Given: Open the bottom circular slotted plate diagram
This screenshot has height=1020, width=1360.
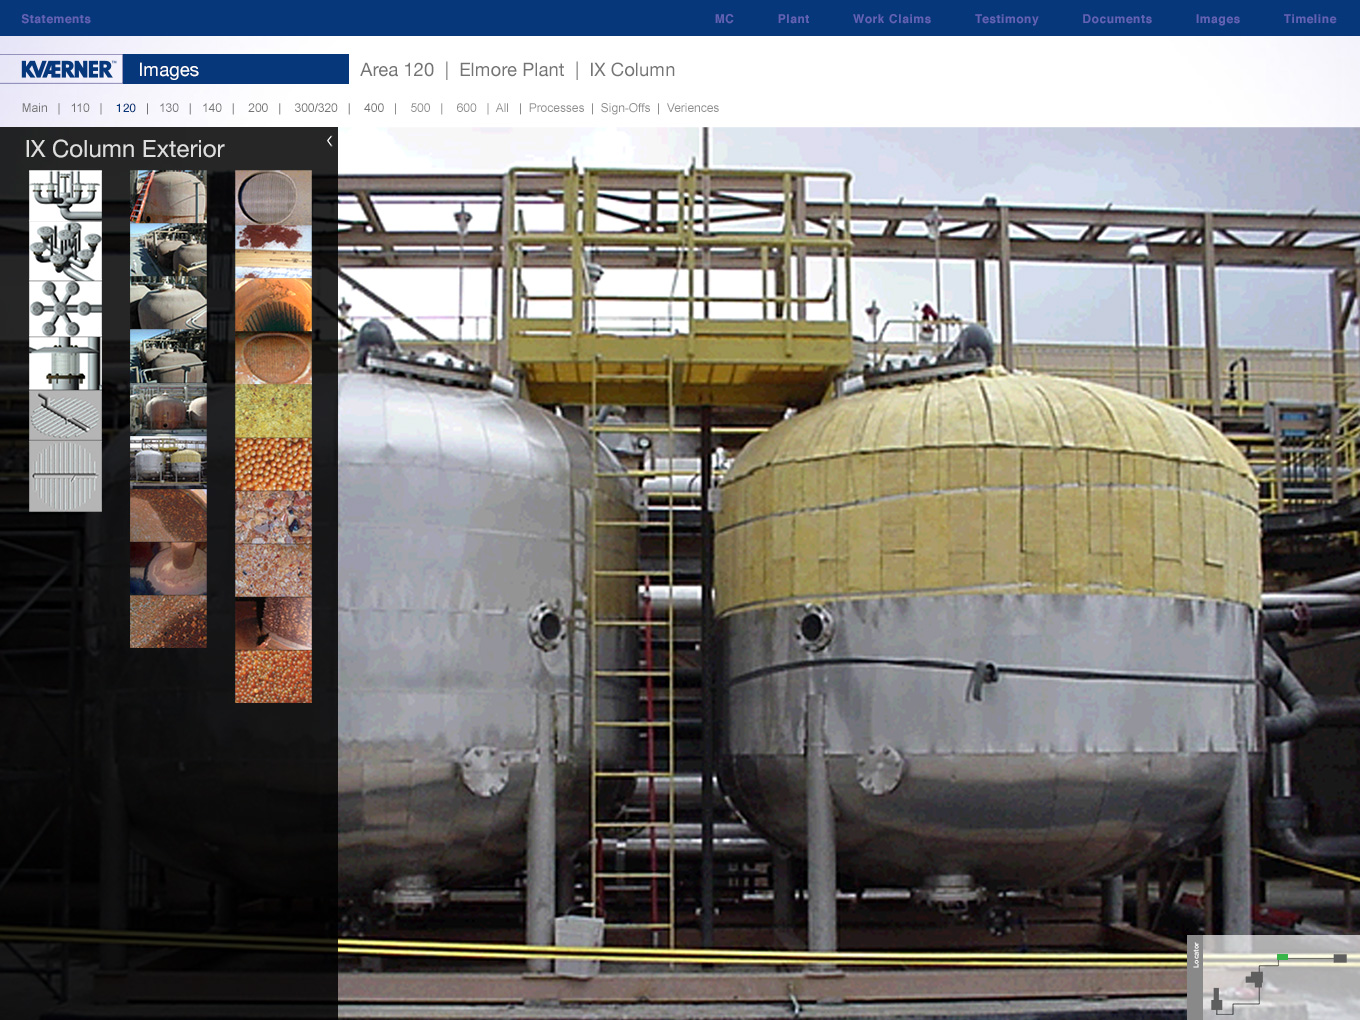Looking at the screenshot, I should tap(65, 476).
